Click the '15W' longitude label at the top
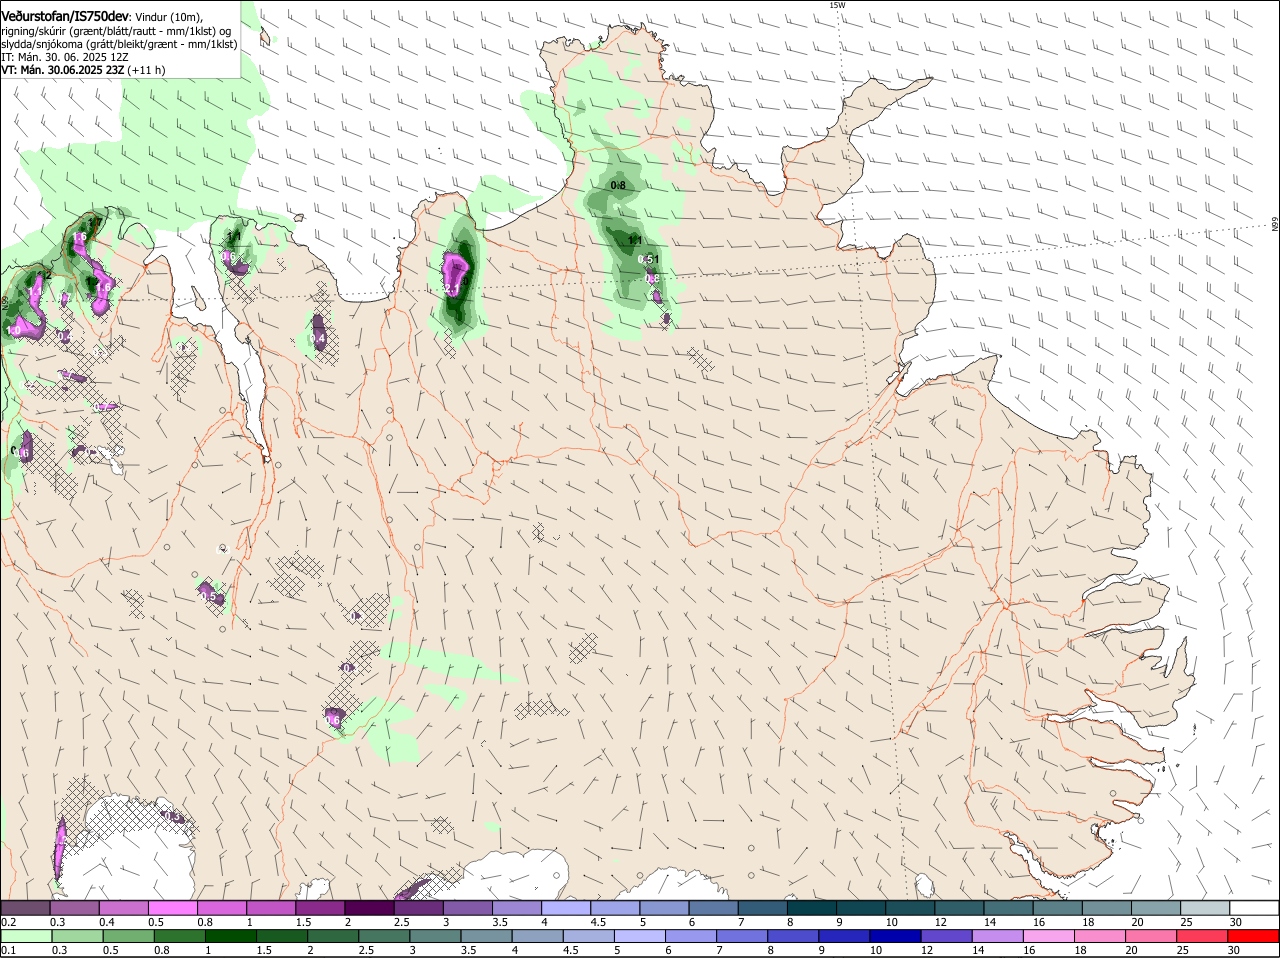Image resolution: width=1280 pixels, height=958 pixels. (x=837, y=5)
